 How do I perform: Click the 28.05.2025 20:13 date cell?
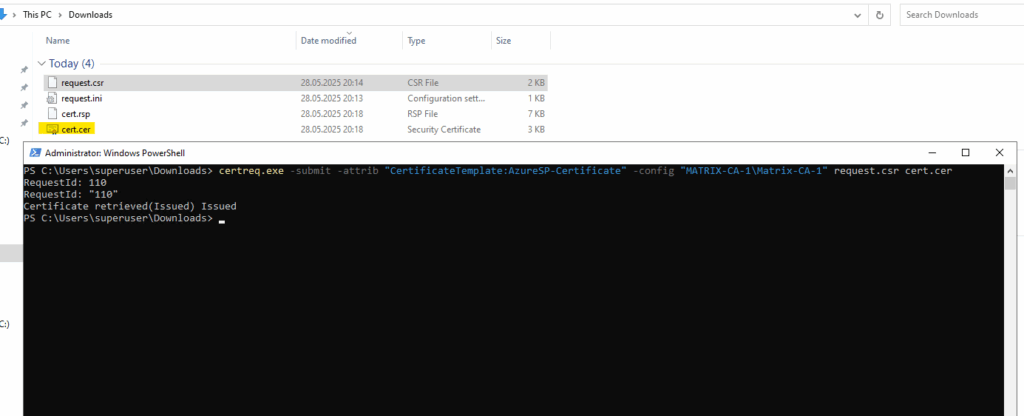pyautogui.click(x=332, y=99)
